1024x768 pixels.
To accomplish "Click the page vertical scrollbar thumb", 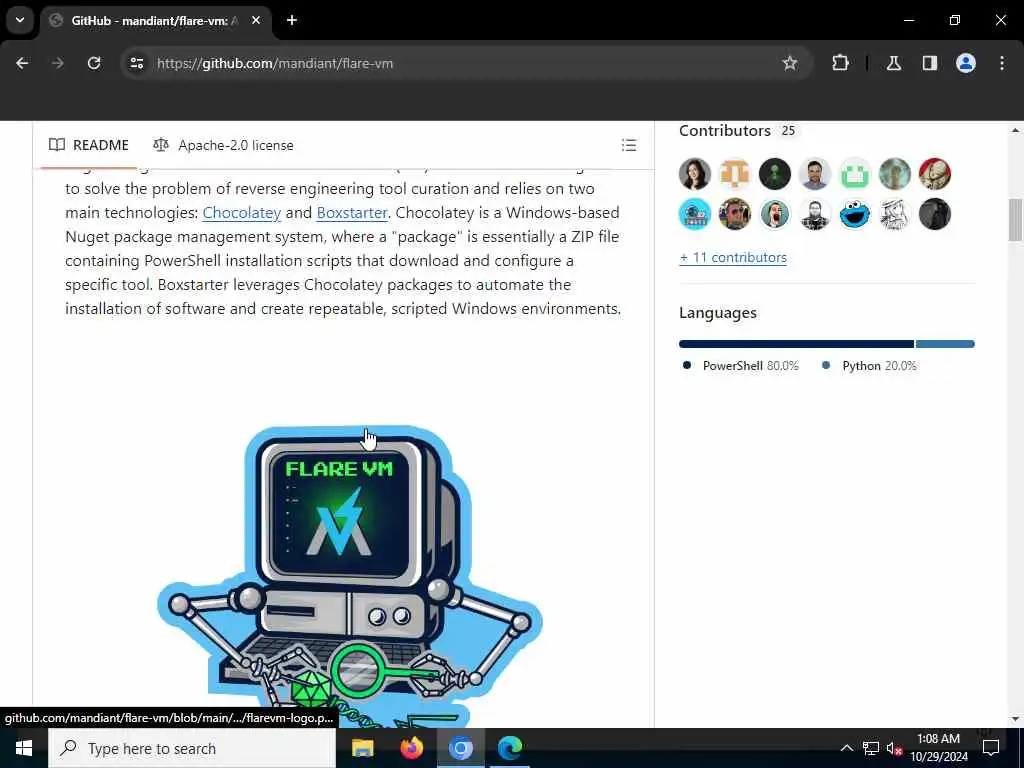I will coord(1015,220).
